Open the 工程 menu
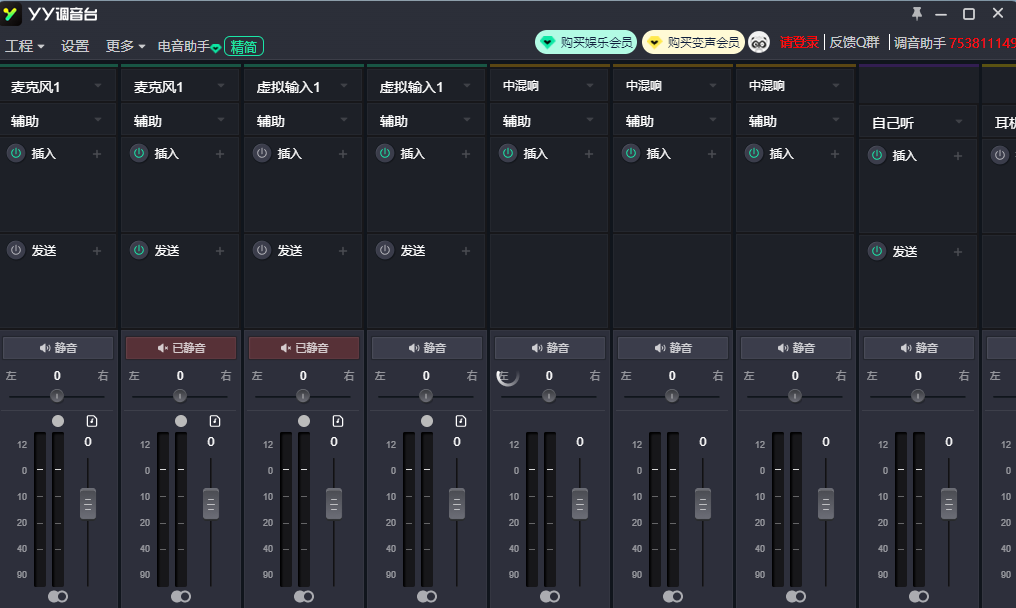Screen dimensions: 1016x608 click(x=24, y=46)
